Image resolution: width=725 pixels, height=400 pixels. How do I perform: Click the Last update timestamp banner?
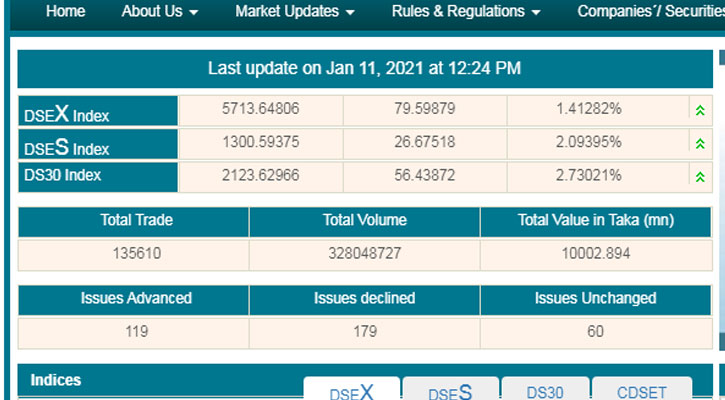click(364, 68)
